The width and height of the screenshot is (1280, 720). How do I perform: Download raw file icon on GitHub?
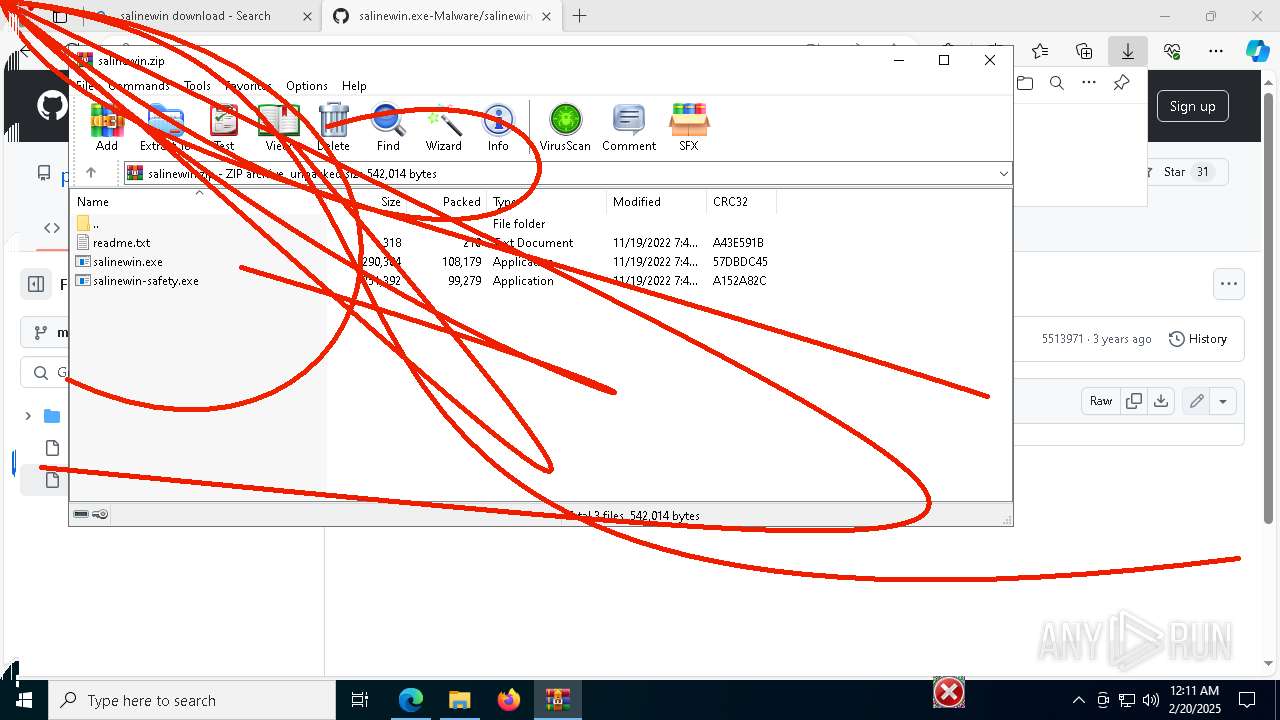tap(1160, 401)
